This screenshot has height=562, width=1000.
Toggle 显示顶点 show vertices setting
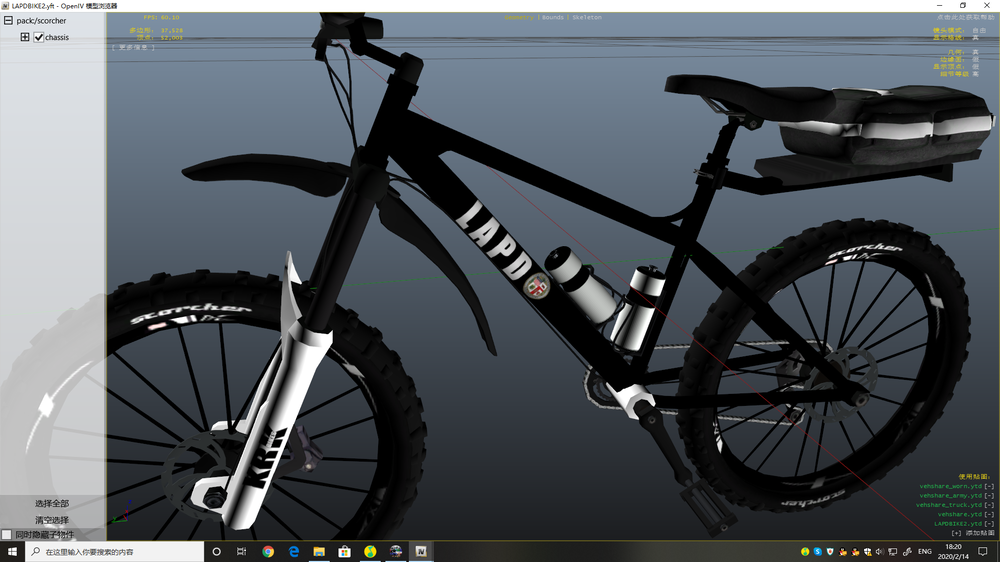point(975,66)
